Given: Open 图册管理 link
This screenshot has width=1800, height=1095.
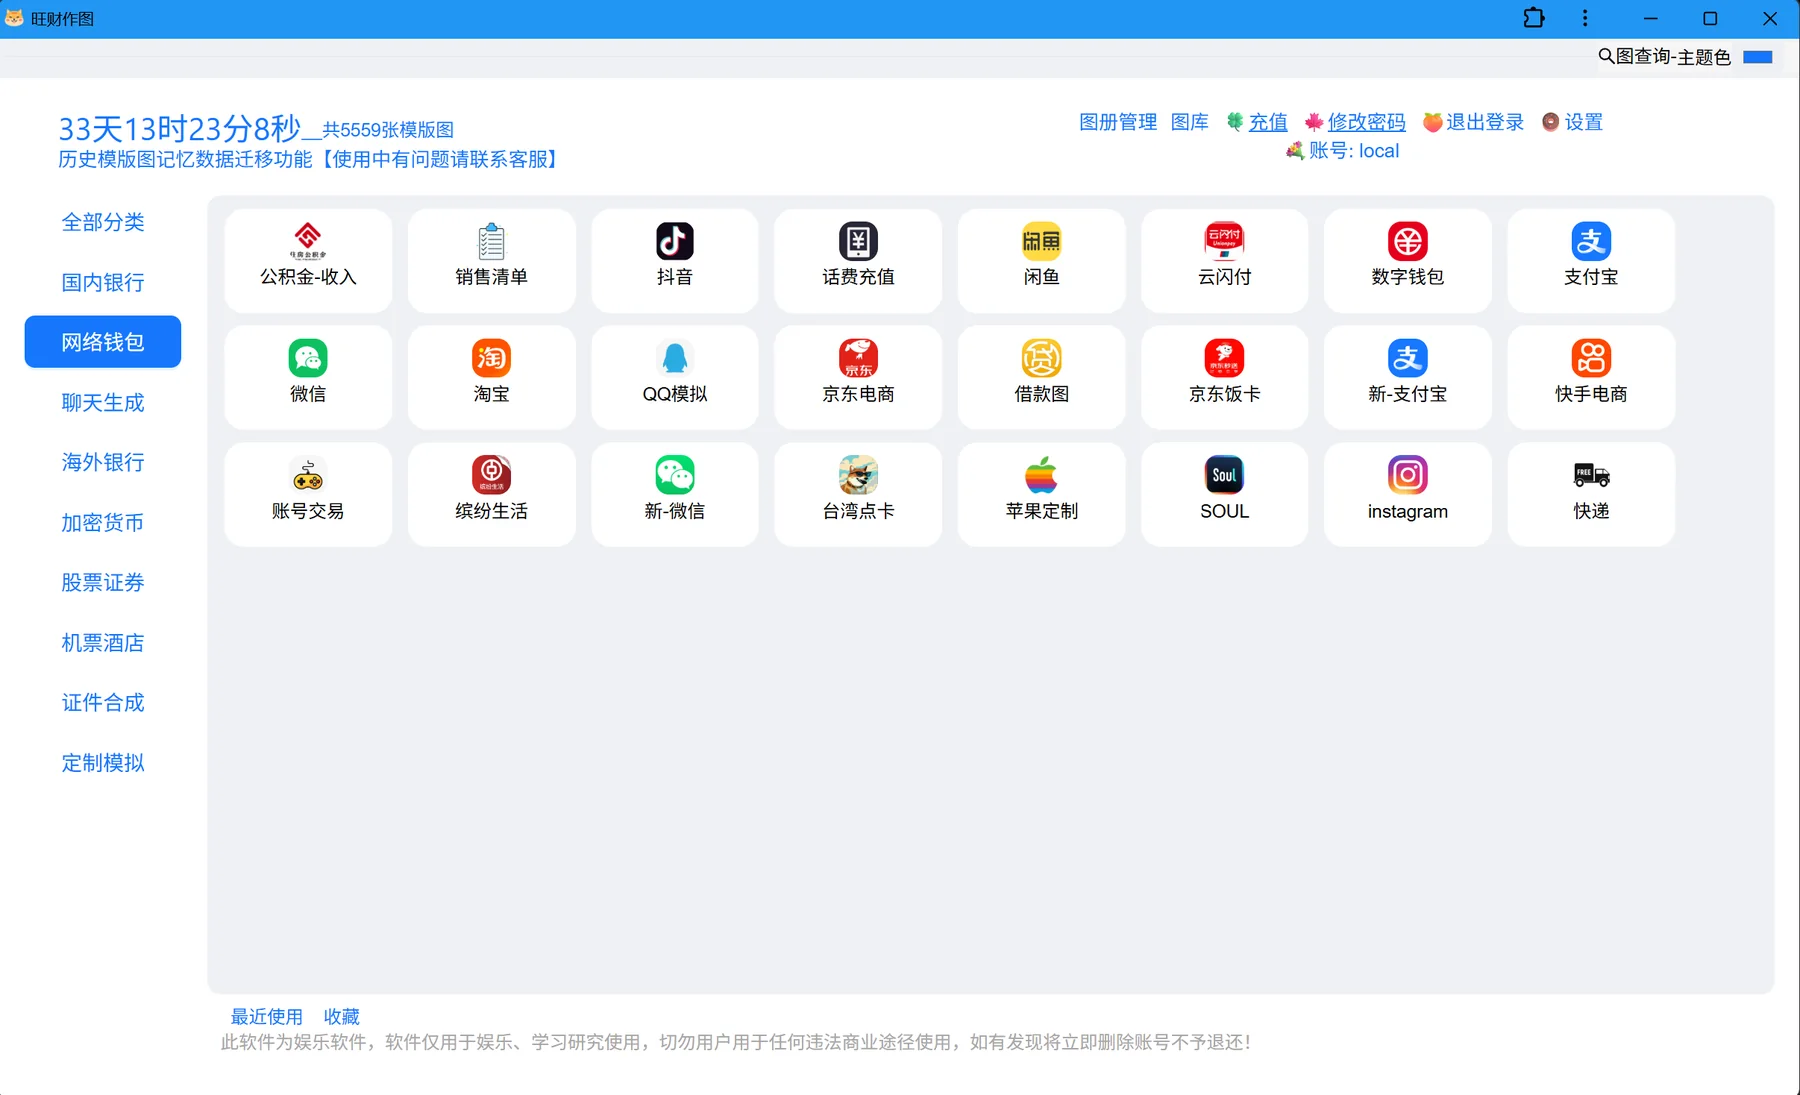Looking at the screenshot, I should coord(1118,122).
